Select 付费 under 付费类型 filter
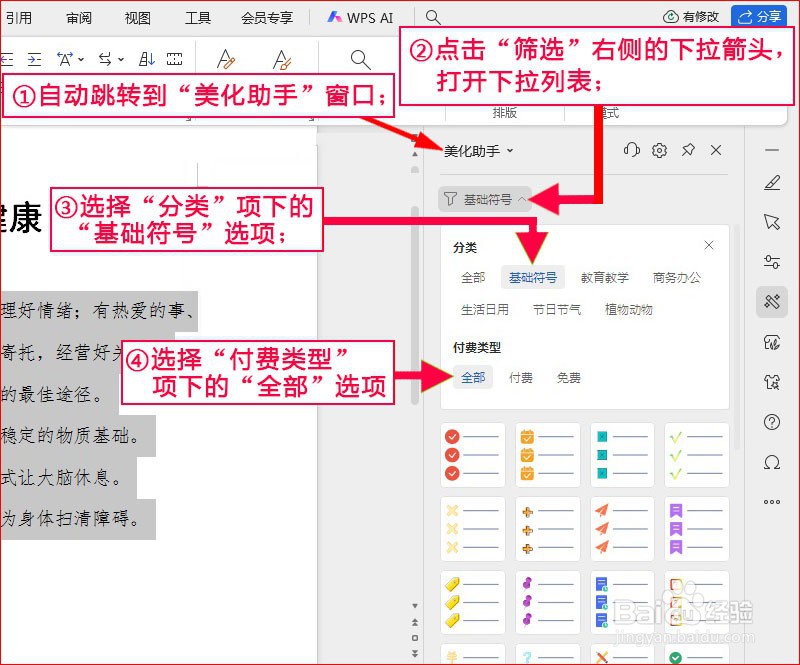 [521, 378]
